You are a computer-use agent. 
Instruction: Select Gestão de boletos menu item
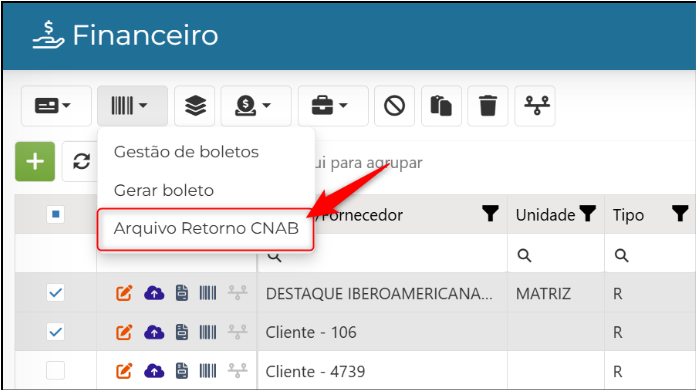pos(186,152)
